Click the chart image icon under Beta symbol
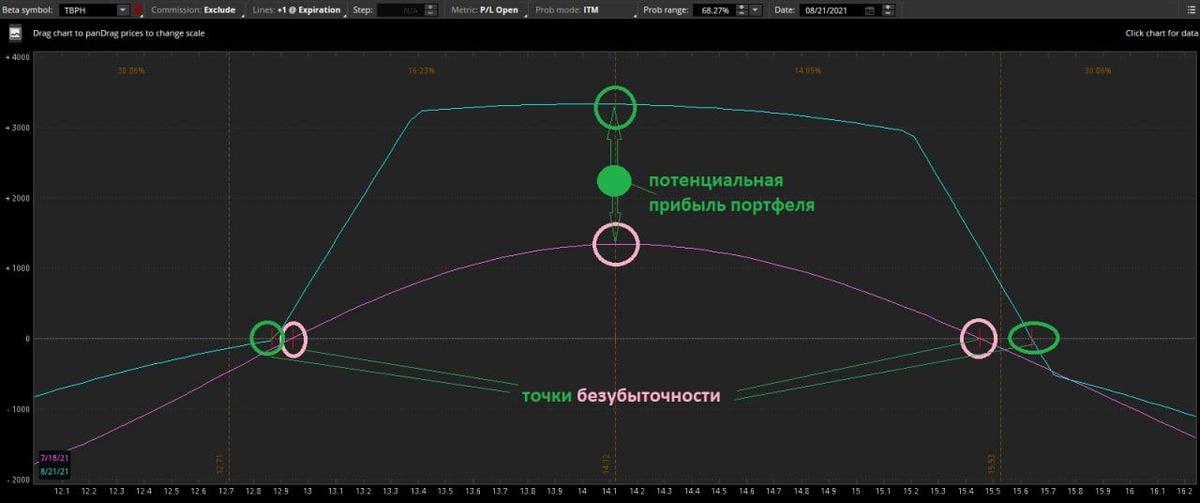 point(16,33)
